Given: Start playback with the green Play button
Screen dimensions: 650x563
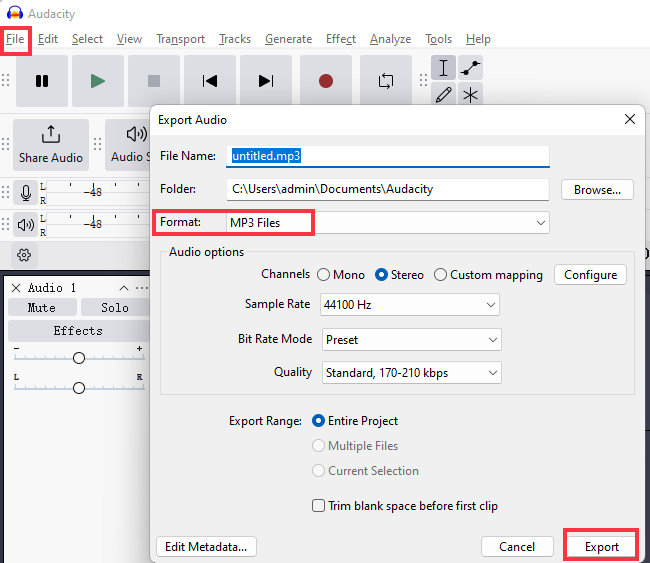Looking at the screenshot, I should coord(98,81).
